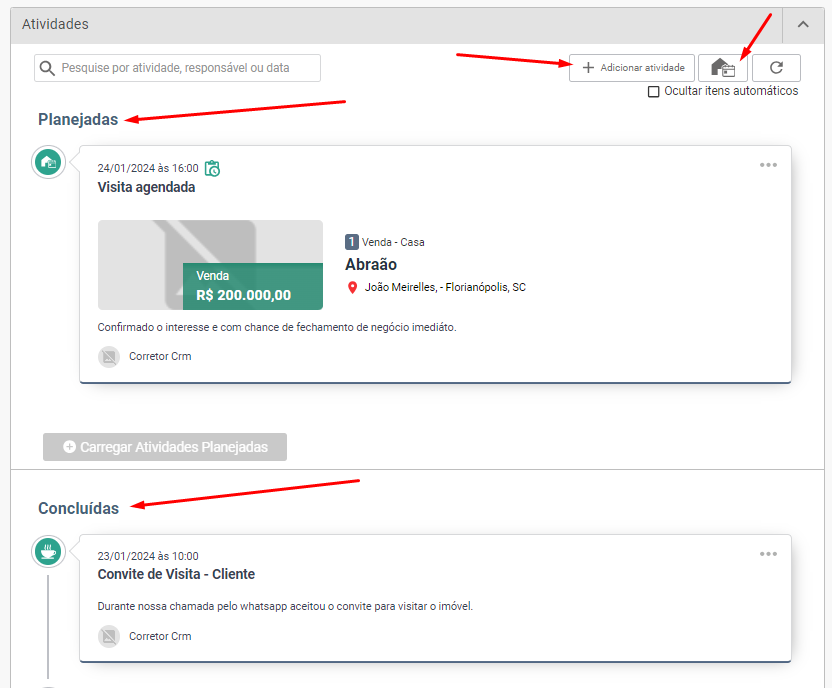832x688 pixels.
Task: Open options menu for Visita agendada
Action: pos(768,165)
